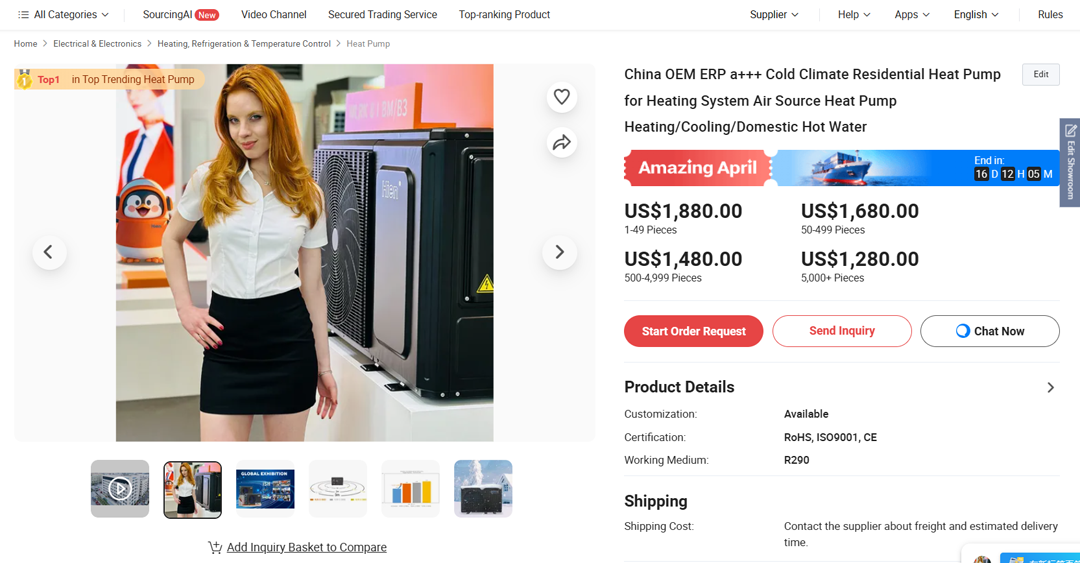
Task: Show previous product image
Action: (x=49, y=252)
